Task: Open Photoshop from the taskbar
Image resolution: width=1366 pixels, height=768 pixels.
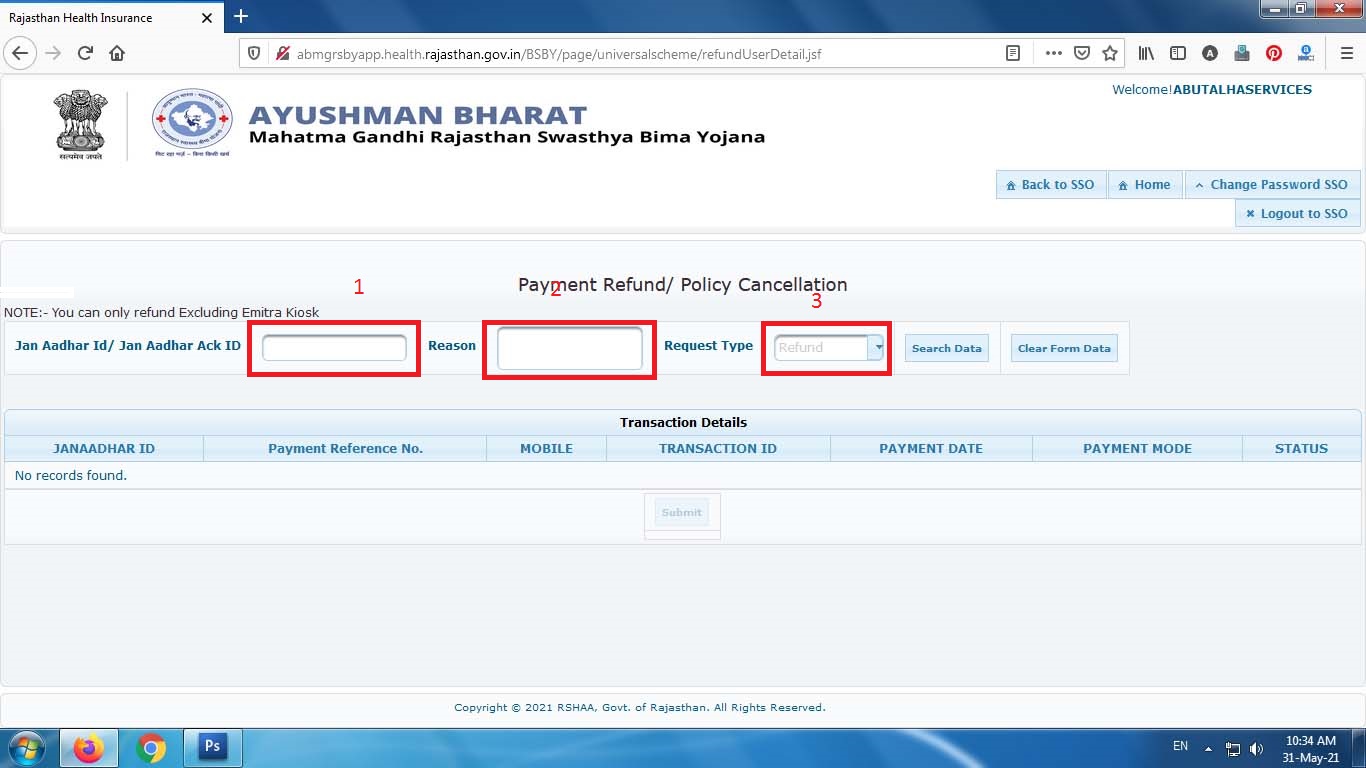Action: point(212,748)
